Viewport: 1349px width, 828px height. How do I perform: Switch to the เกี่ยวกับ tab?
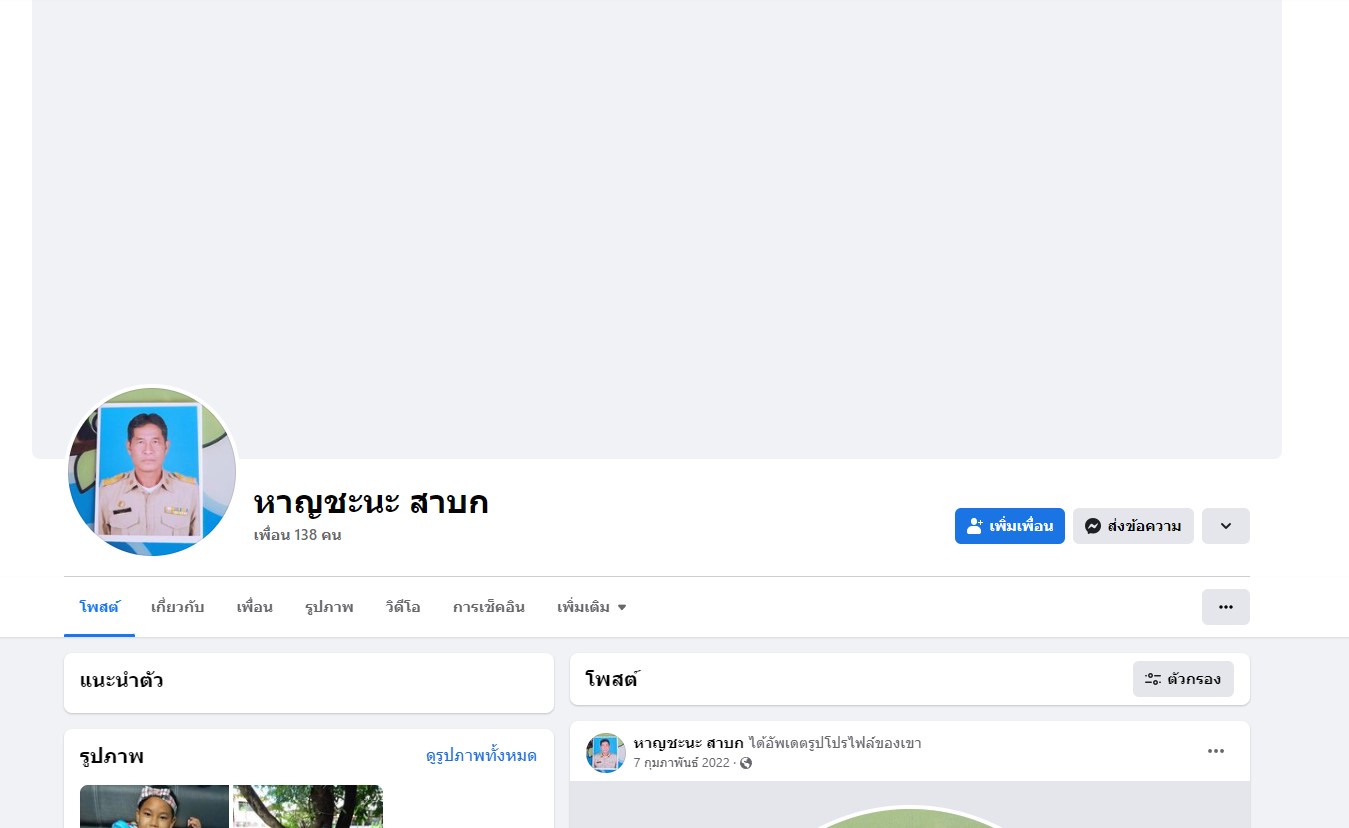[178, 607]
